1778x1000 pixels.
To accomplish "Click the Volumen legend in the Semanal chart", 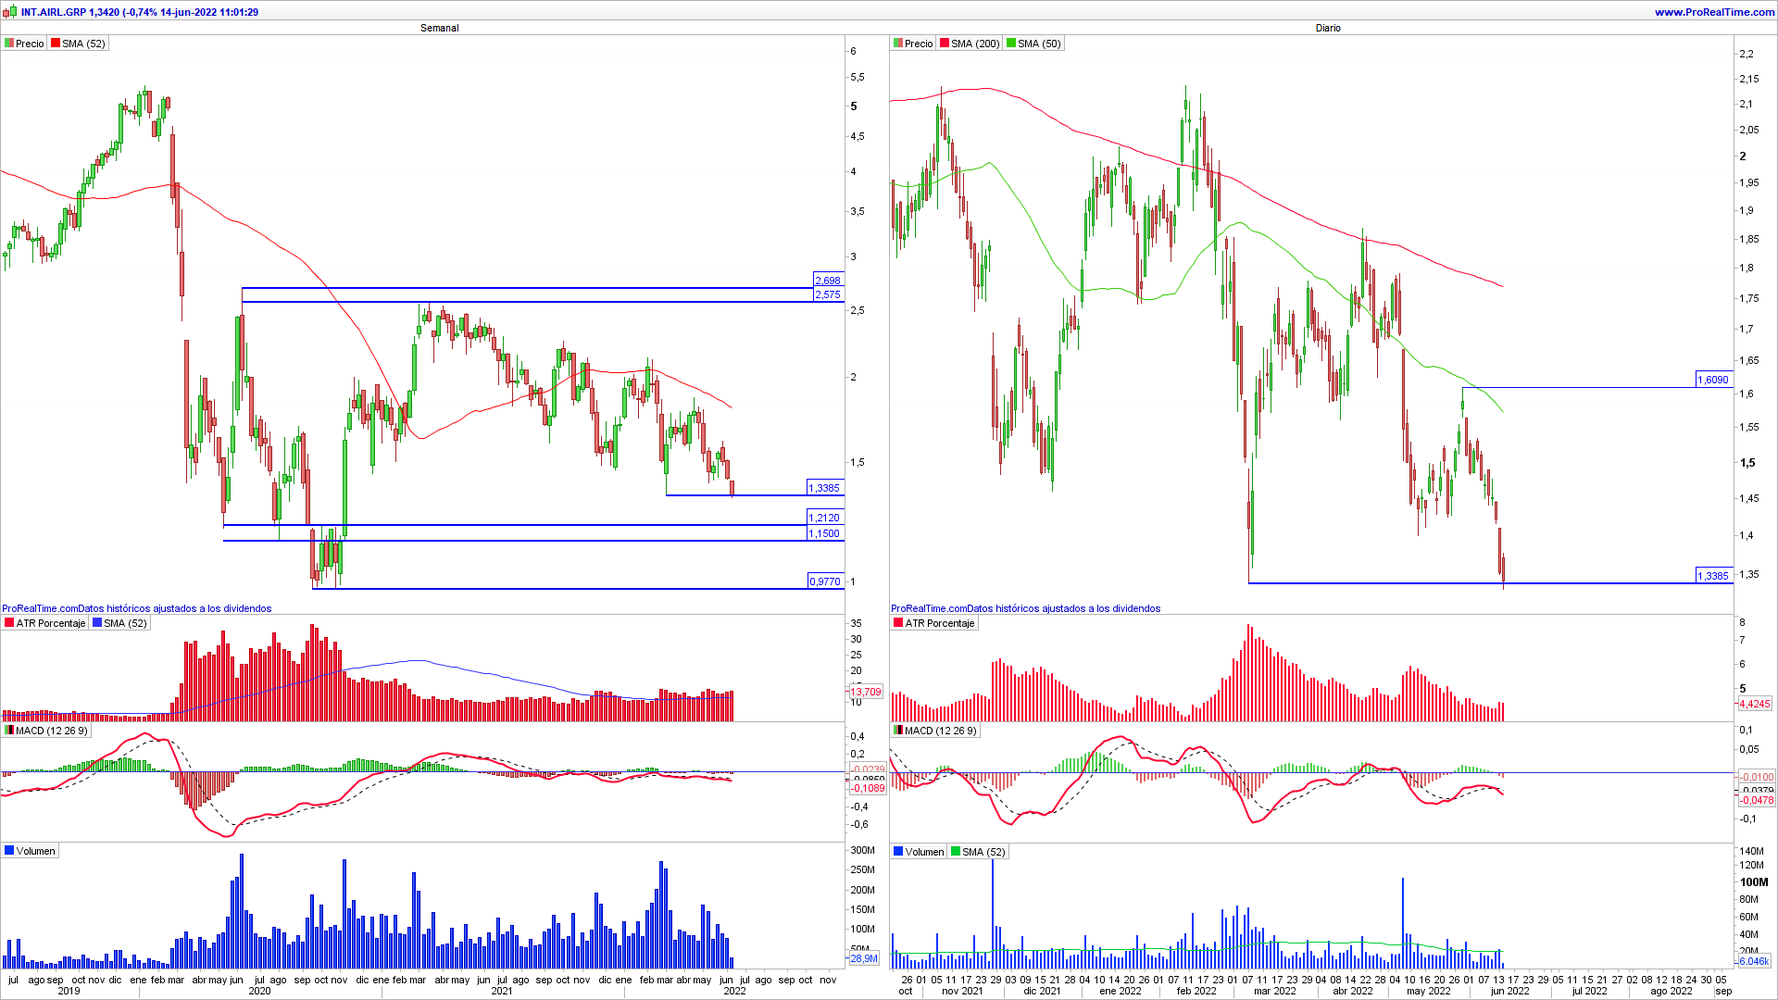I will pos(30,851).
